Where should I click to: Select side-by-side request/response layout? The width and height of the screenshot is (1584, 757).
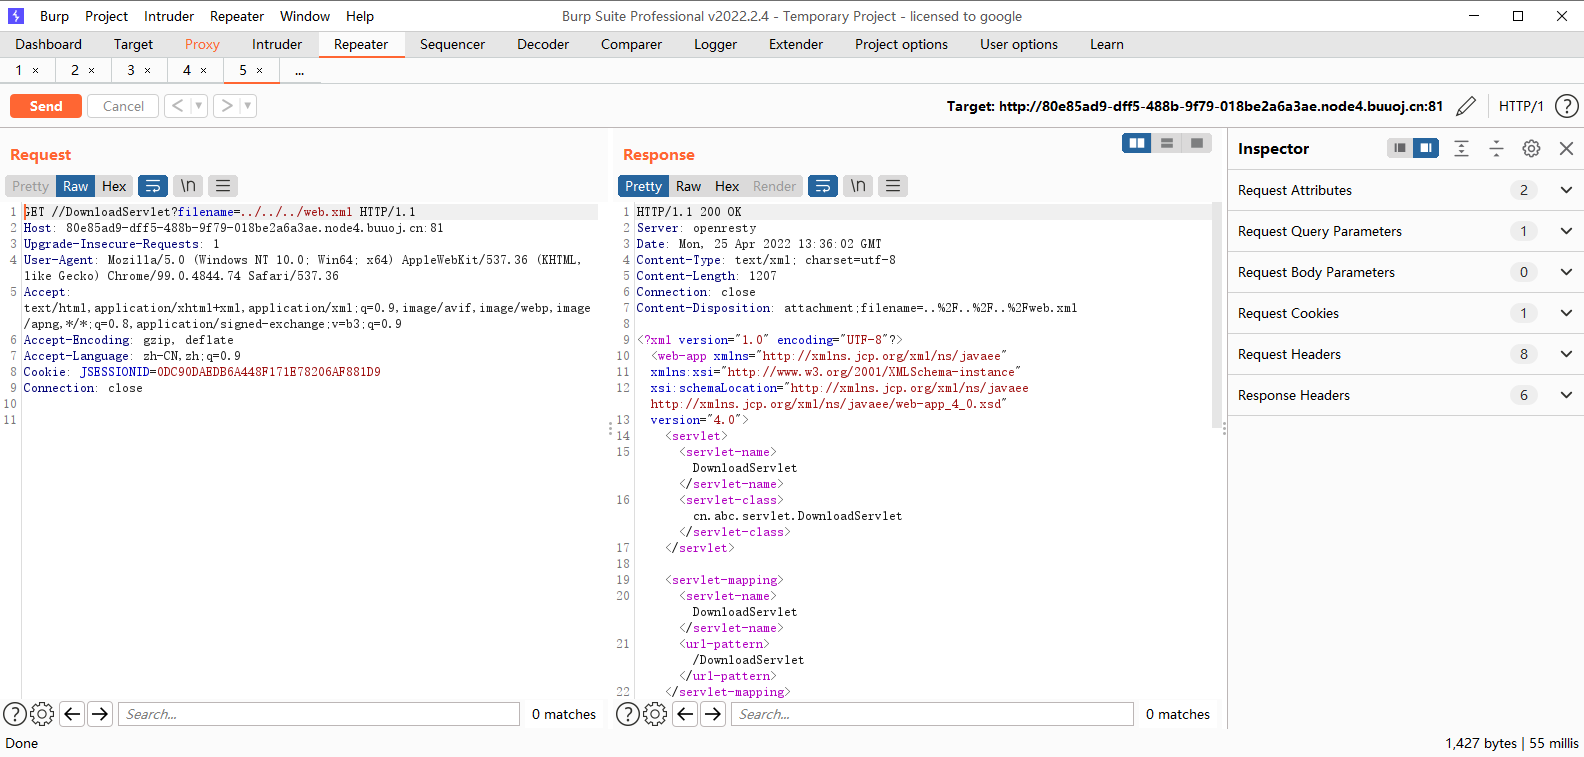click(x=1137, y=143)
